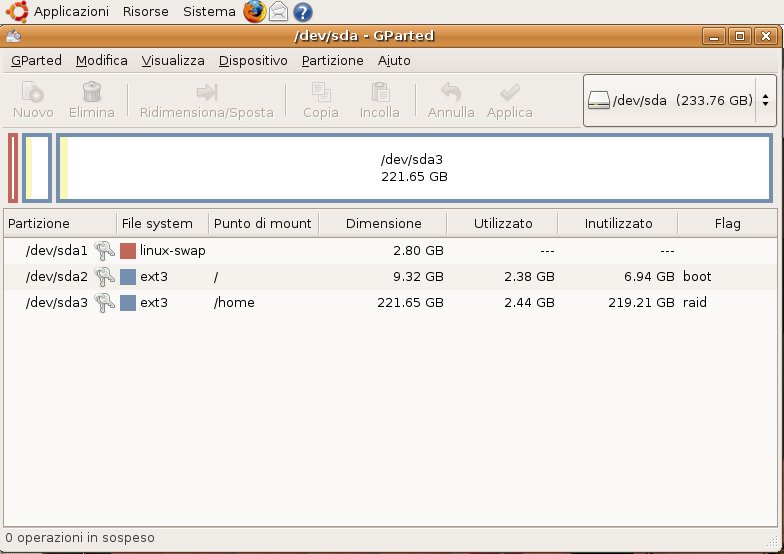This screenshot has height=554, width=784.
Task: Open the Partizione menu
Action: [332, 60]
